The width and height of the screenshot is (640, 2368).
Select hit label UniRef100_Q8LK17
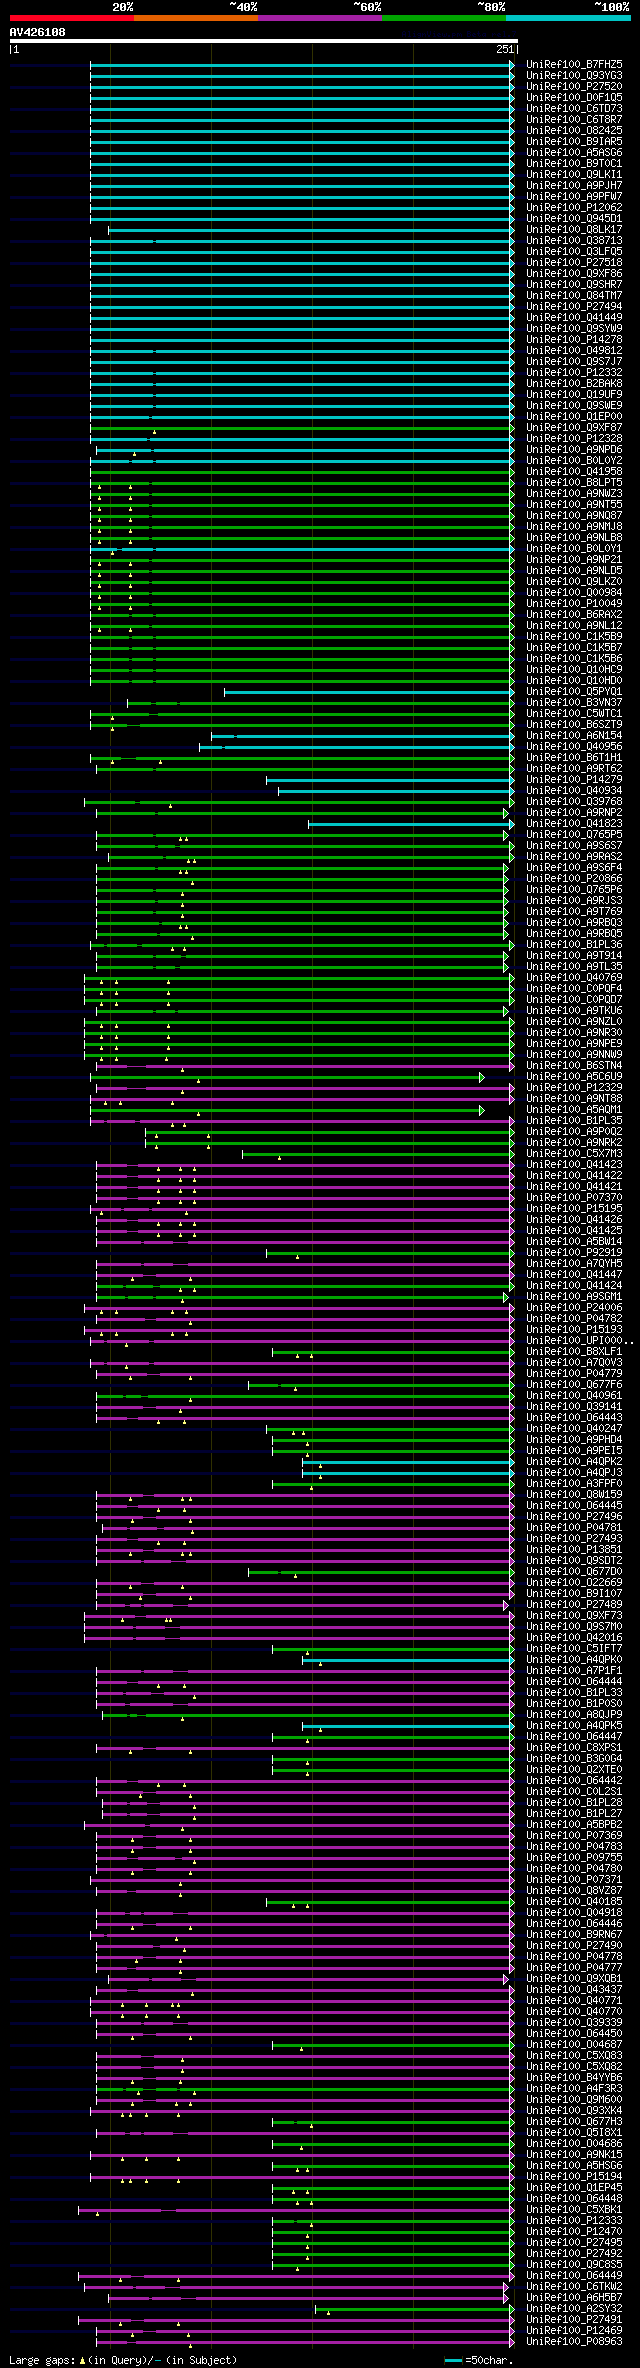(574, 229)
